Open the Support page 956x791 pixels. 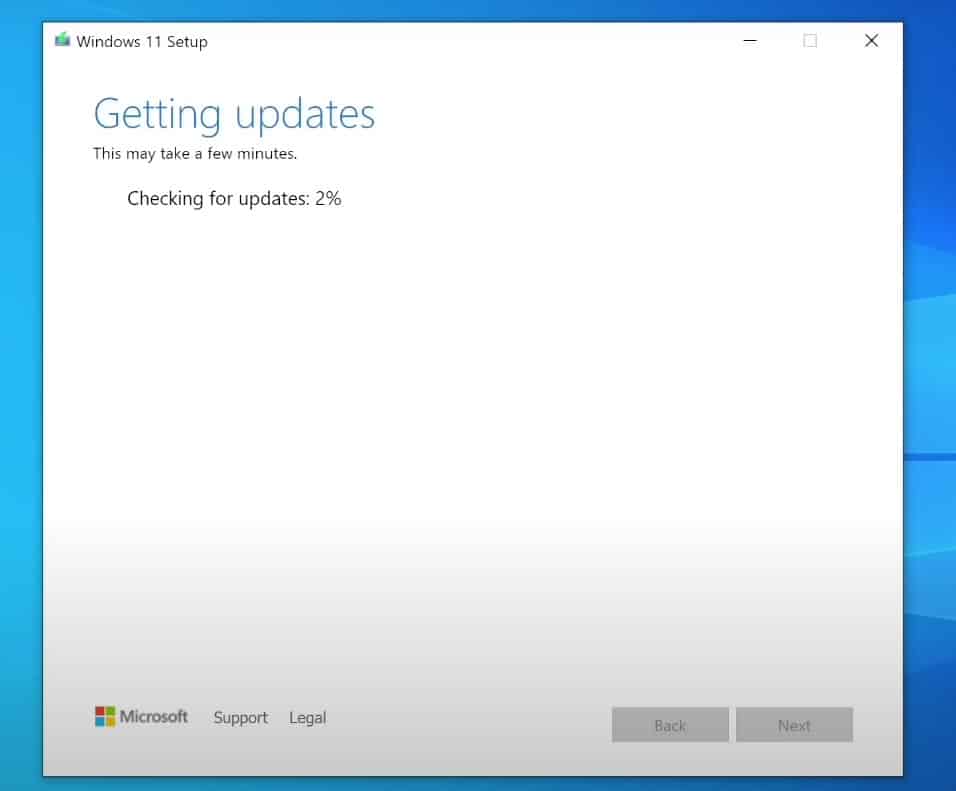[x=240, y=717]
